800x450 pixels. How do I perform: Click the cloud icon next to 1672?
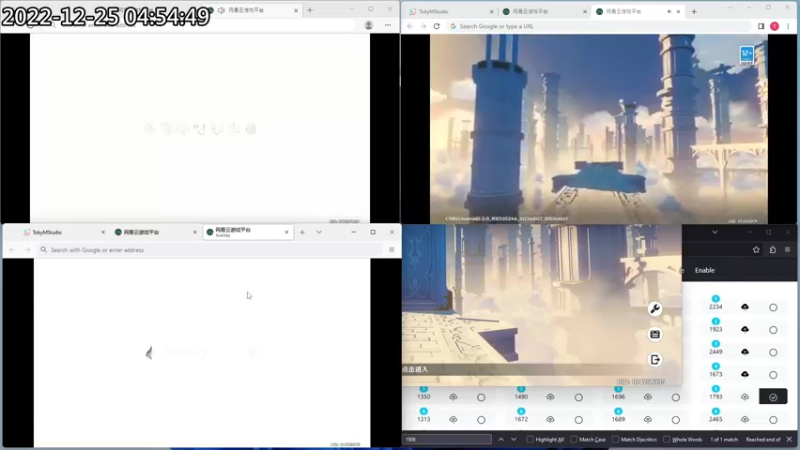[x=550, y=419]
